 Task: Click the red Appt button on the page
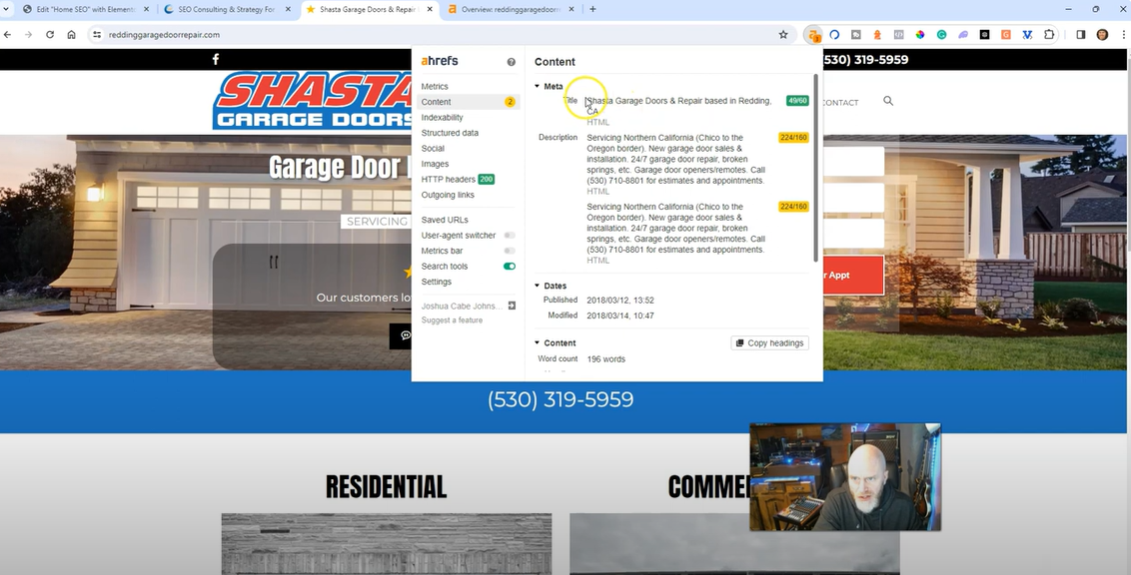853,275
